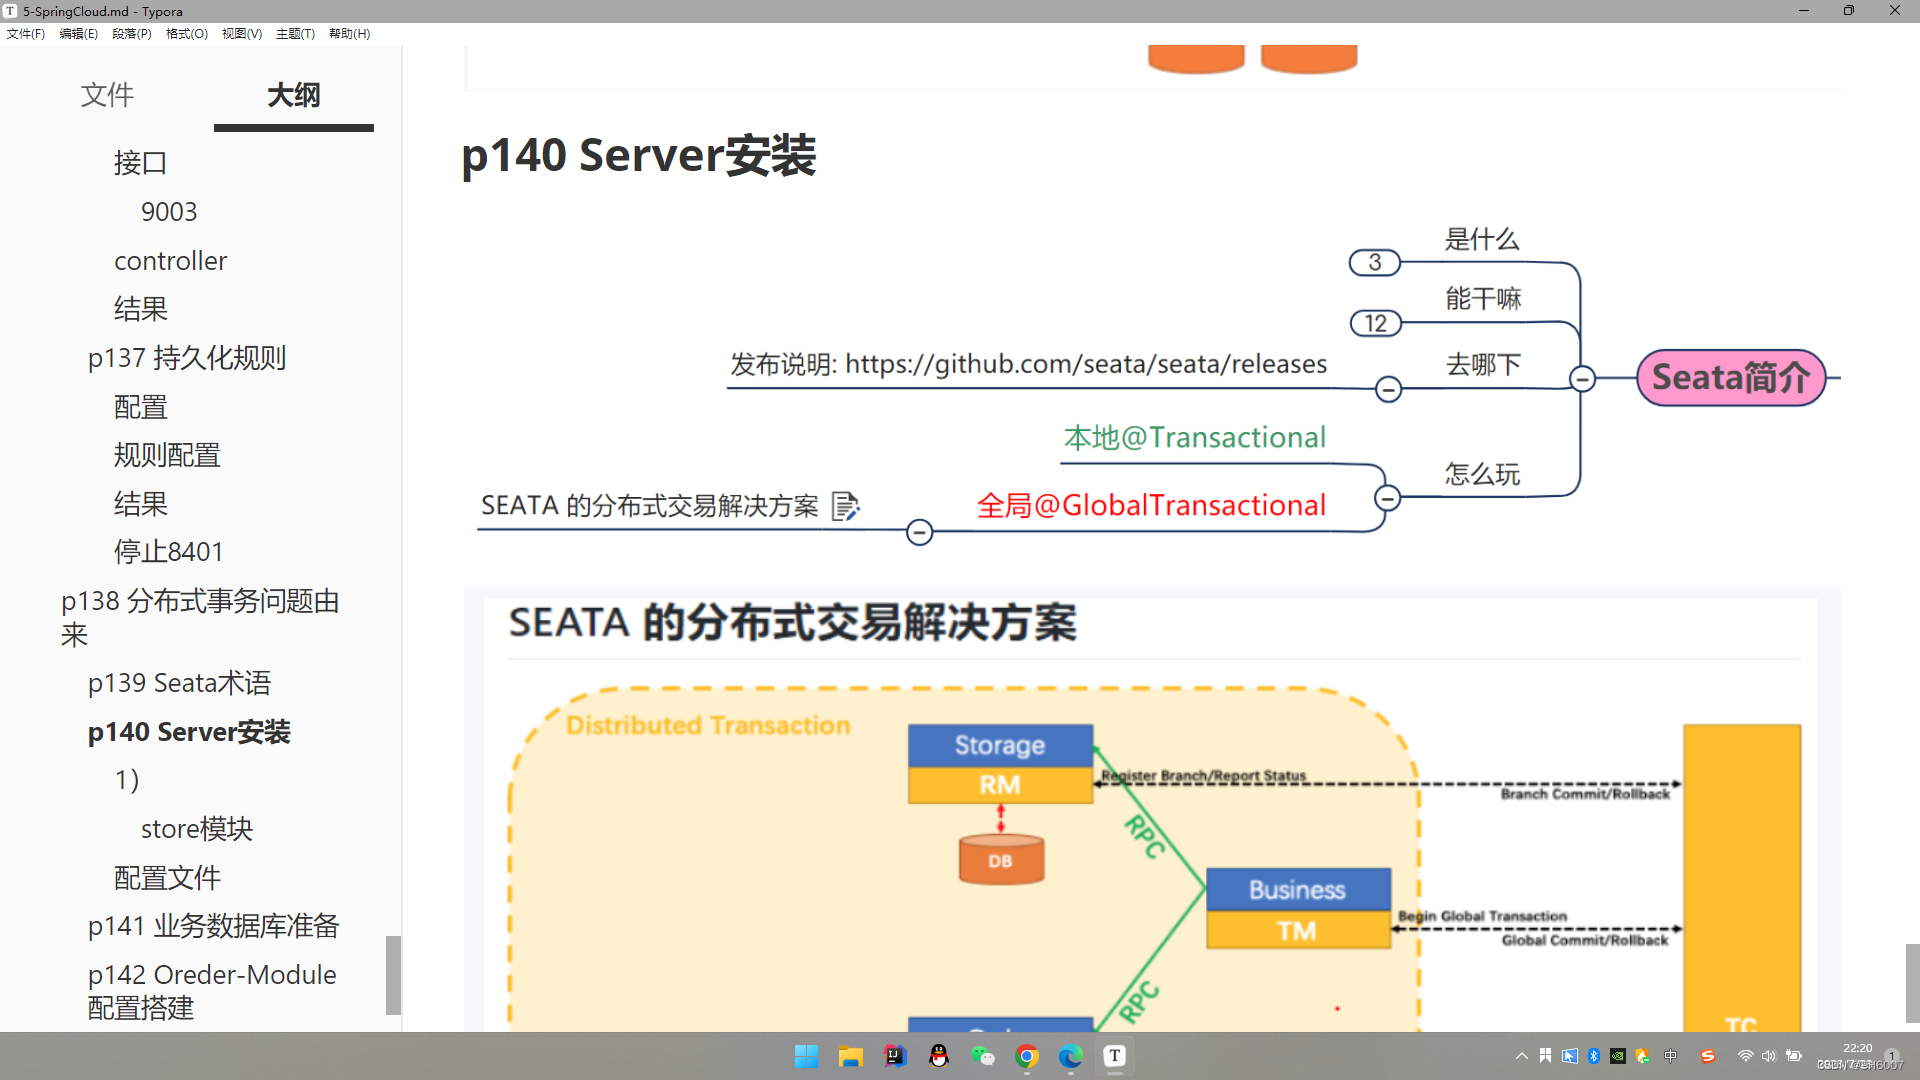
Task: Open the 主题(T) menu
Action: pyautogui.click(x=295, y=33)
